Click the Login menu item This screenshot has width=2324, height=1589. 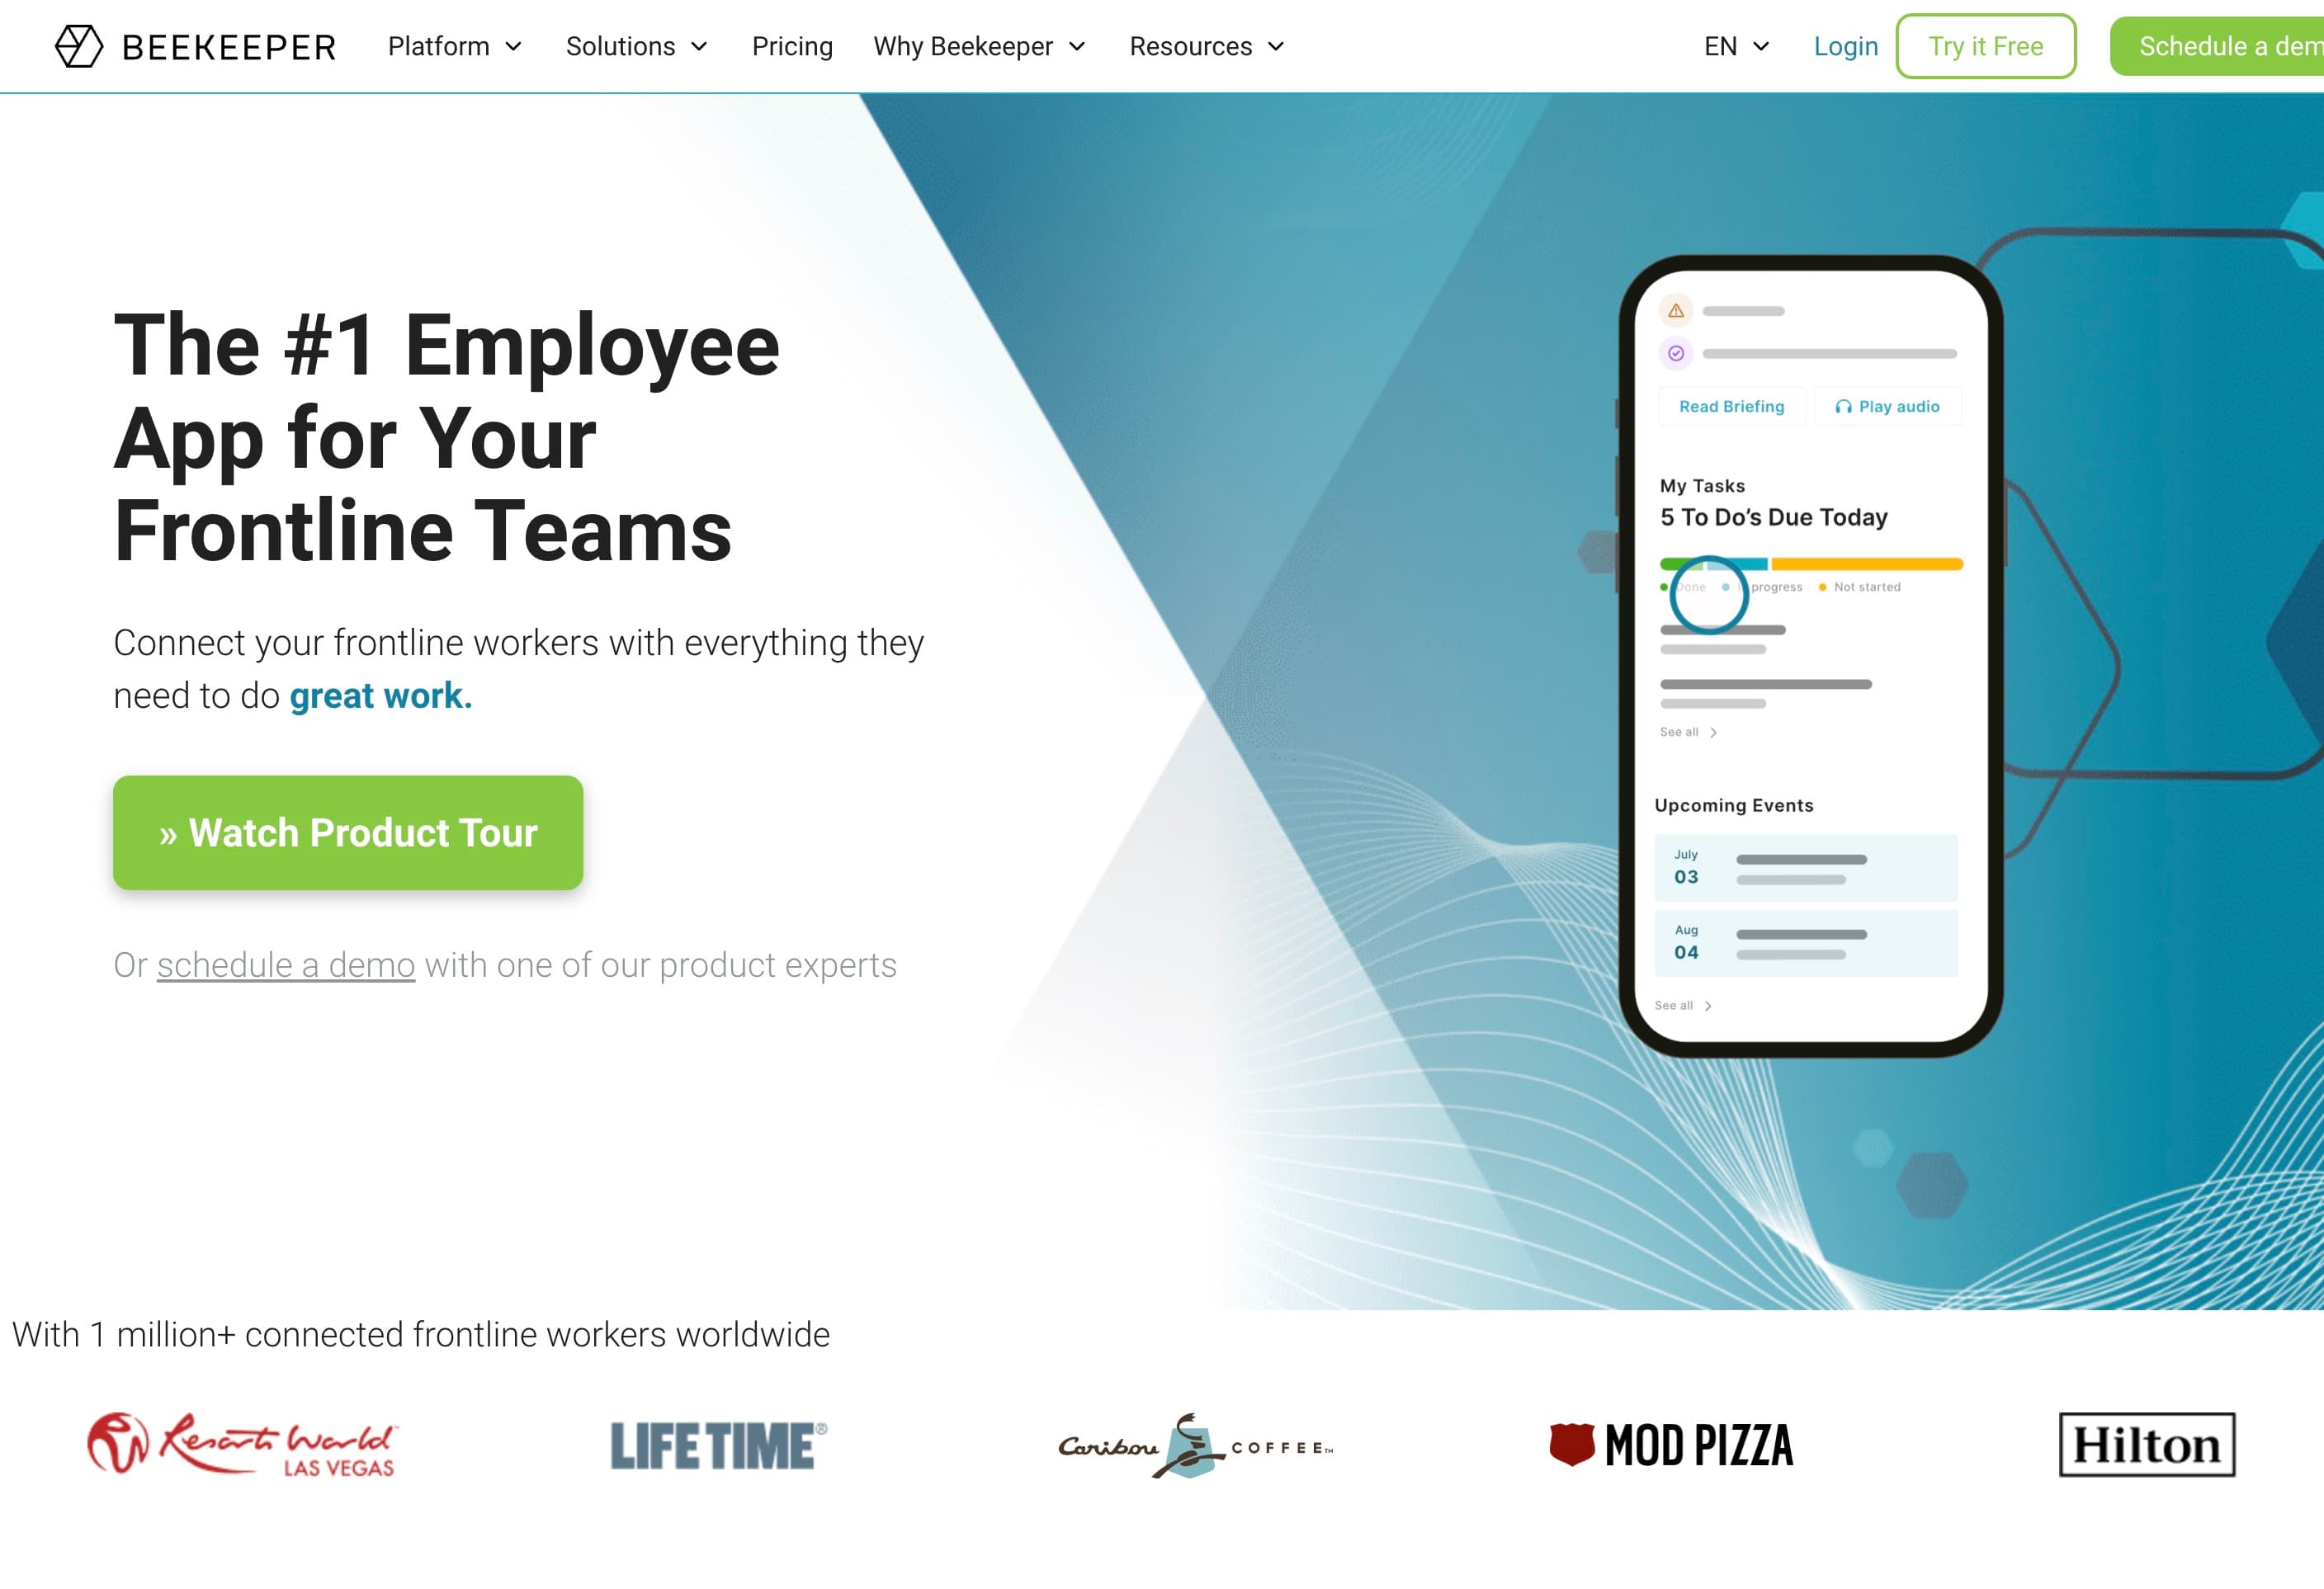1845,48
